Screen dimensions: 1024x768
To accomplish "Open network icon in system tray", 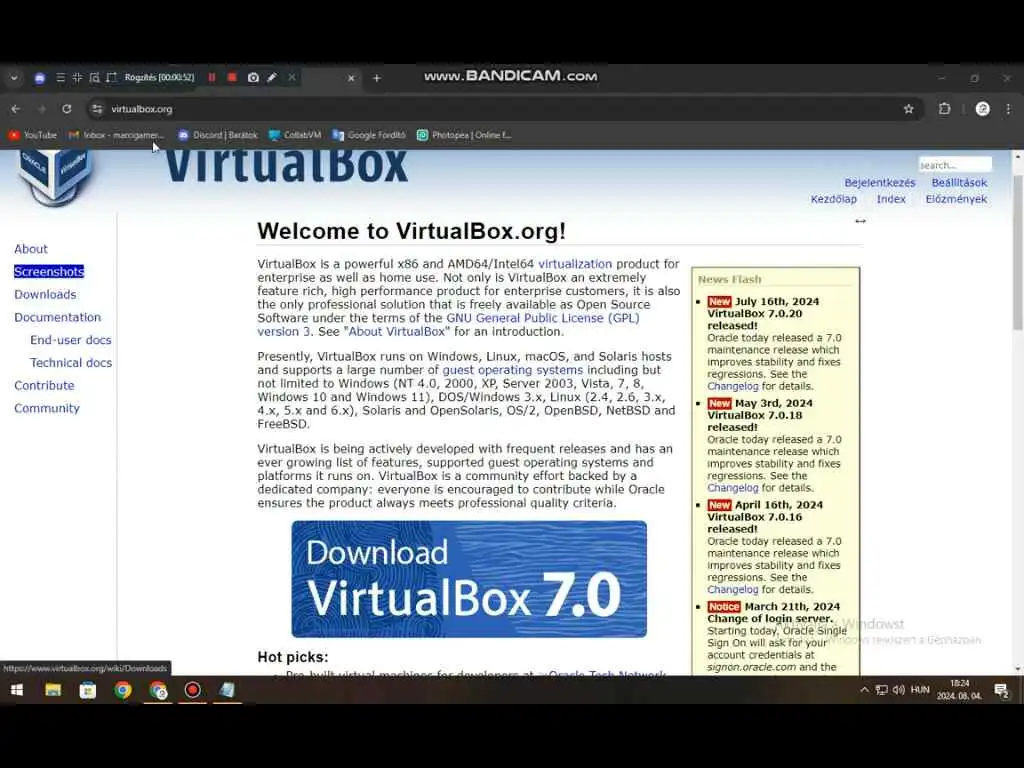I will pos(882,690).
